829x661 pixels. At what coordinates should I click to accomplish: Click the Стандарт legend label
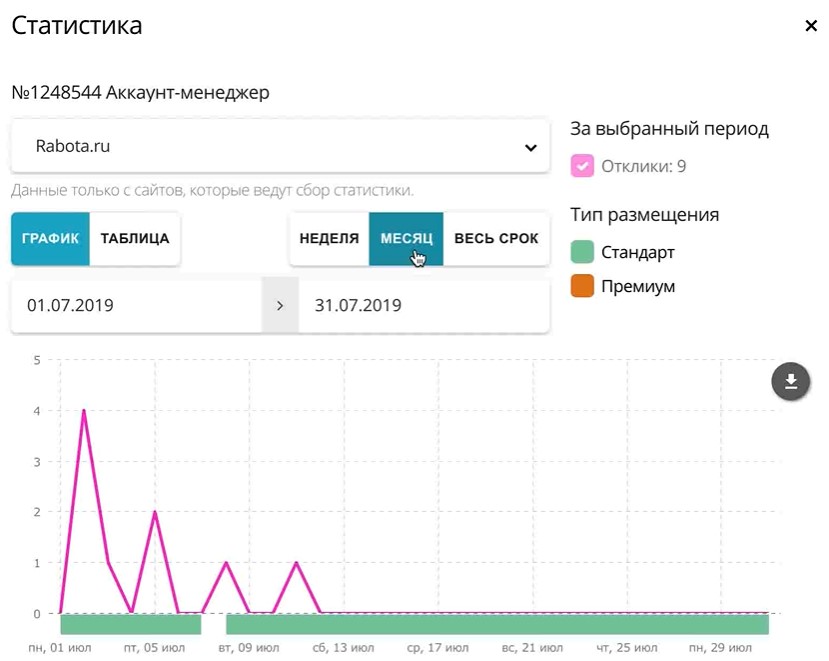tap(638, 252)
